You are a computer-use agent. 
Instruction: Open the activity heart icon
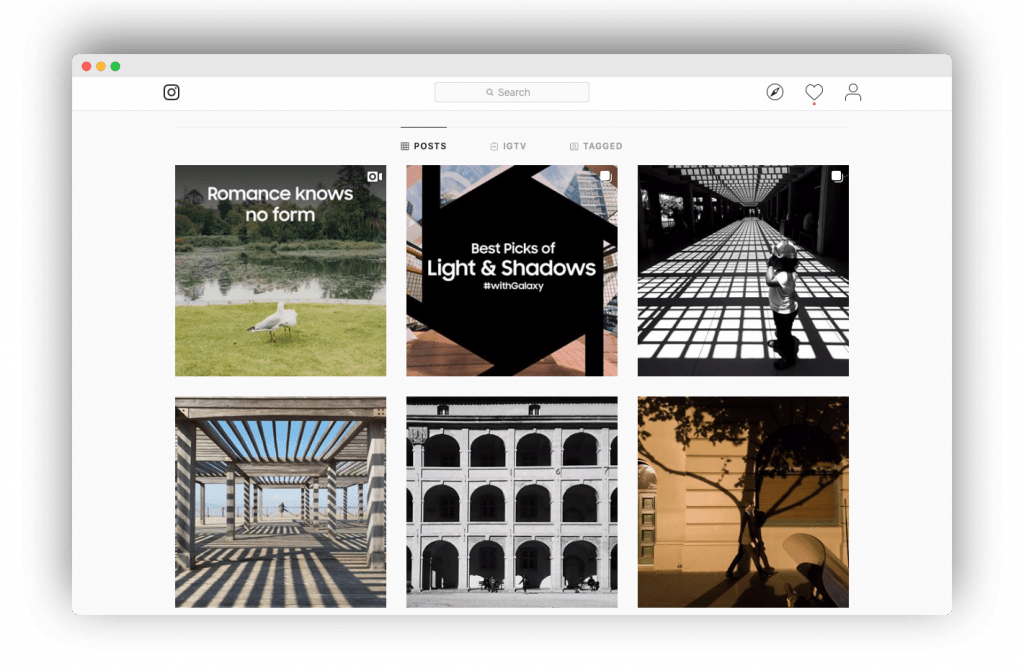(814, 92)
